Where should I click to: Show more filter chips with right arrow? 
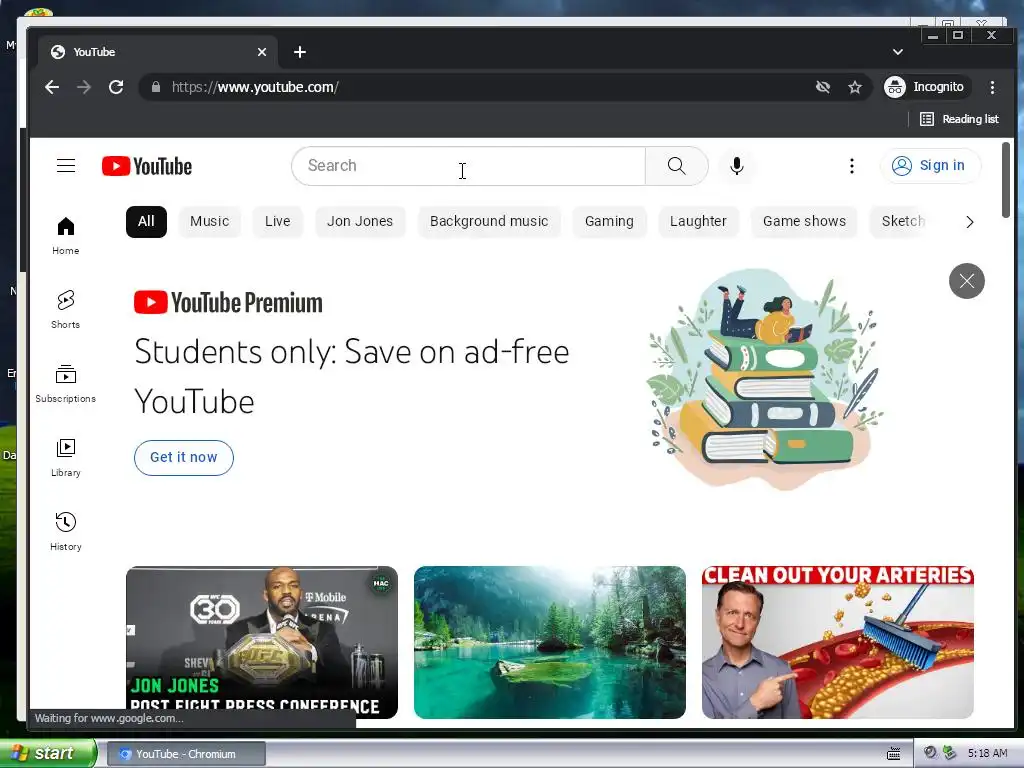(x=970, y=222)
